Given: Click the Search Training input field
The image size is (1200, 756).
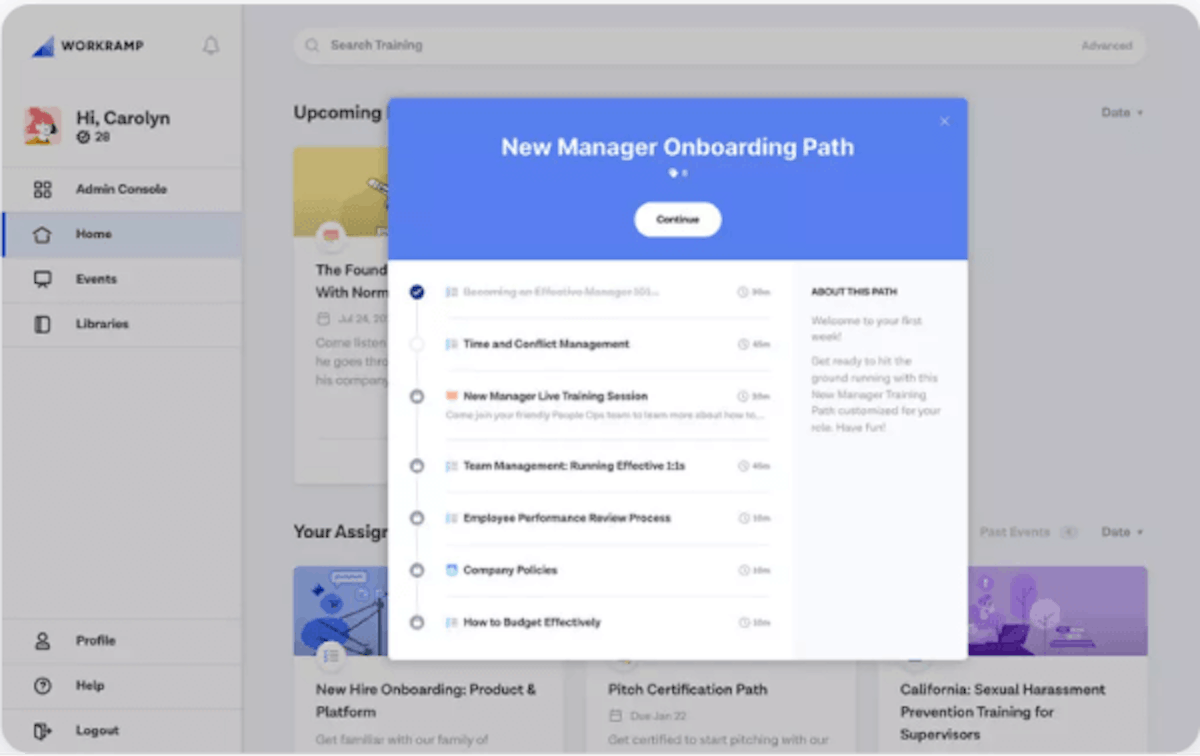Looking at the screenshot, I should (720, 46).
